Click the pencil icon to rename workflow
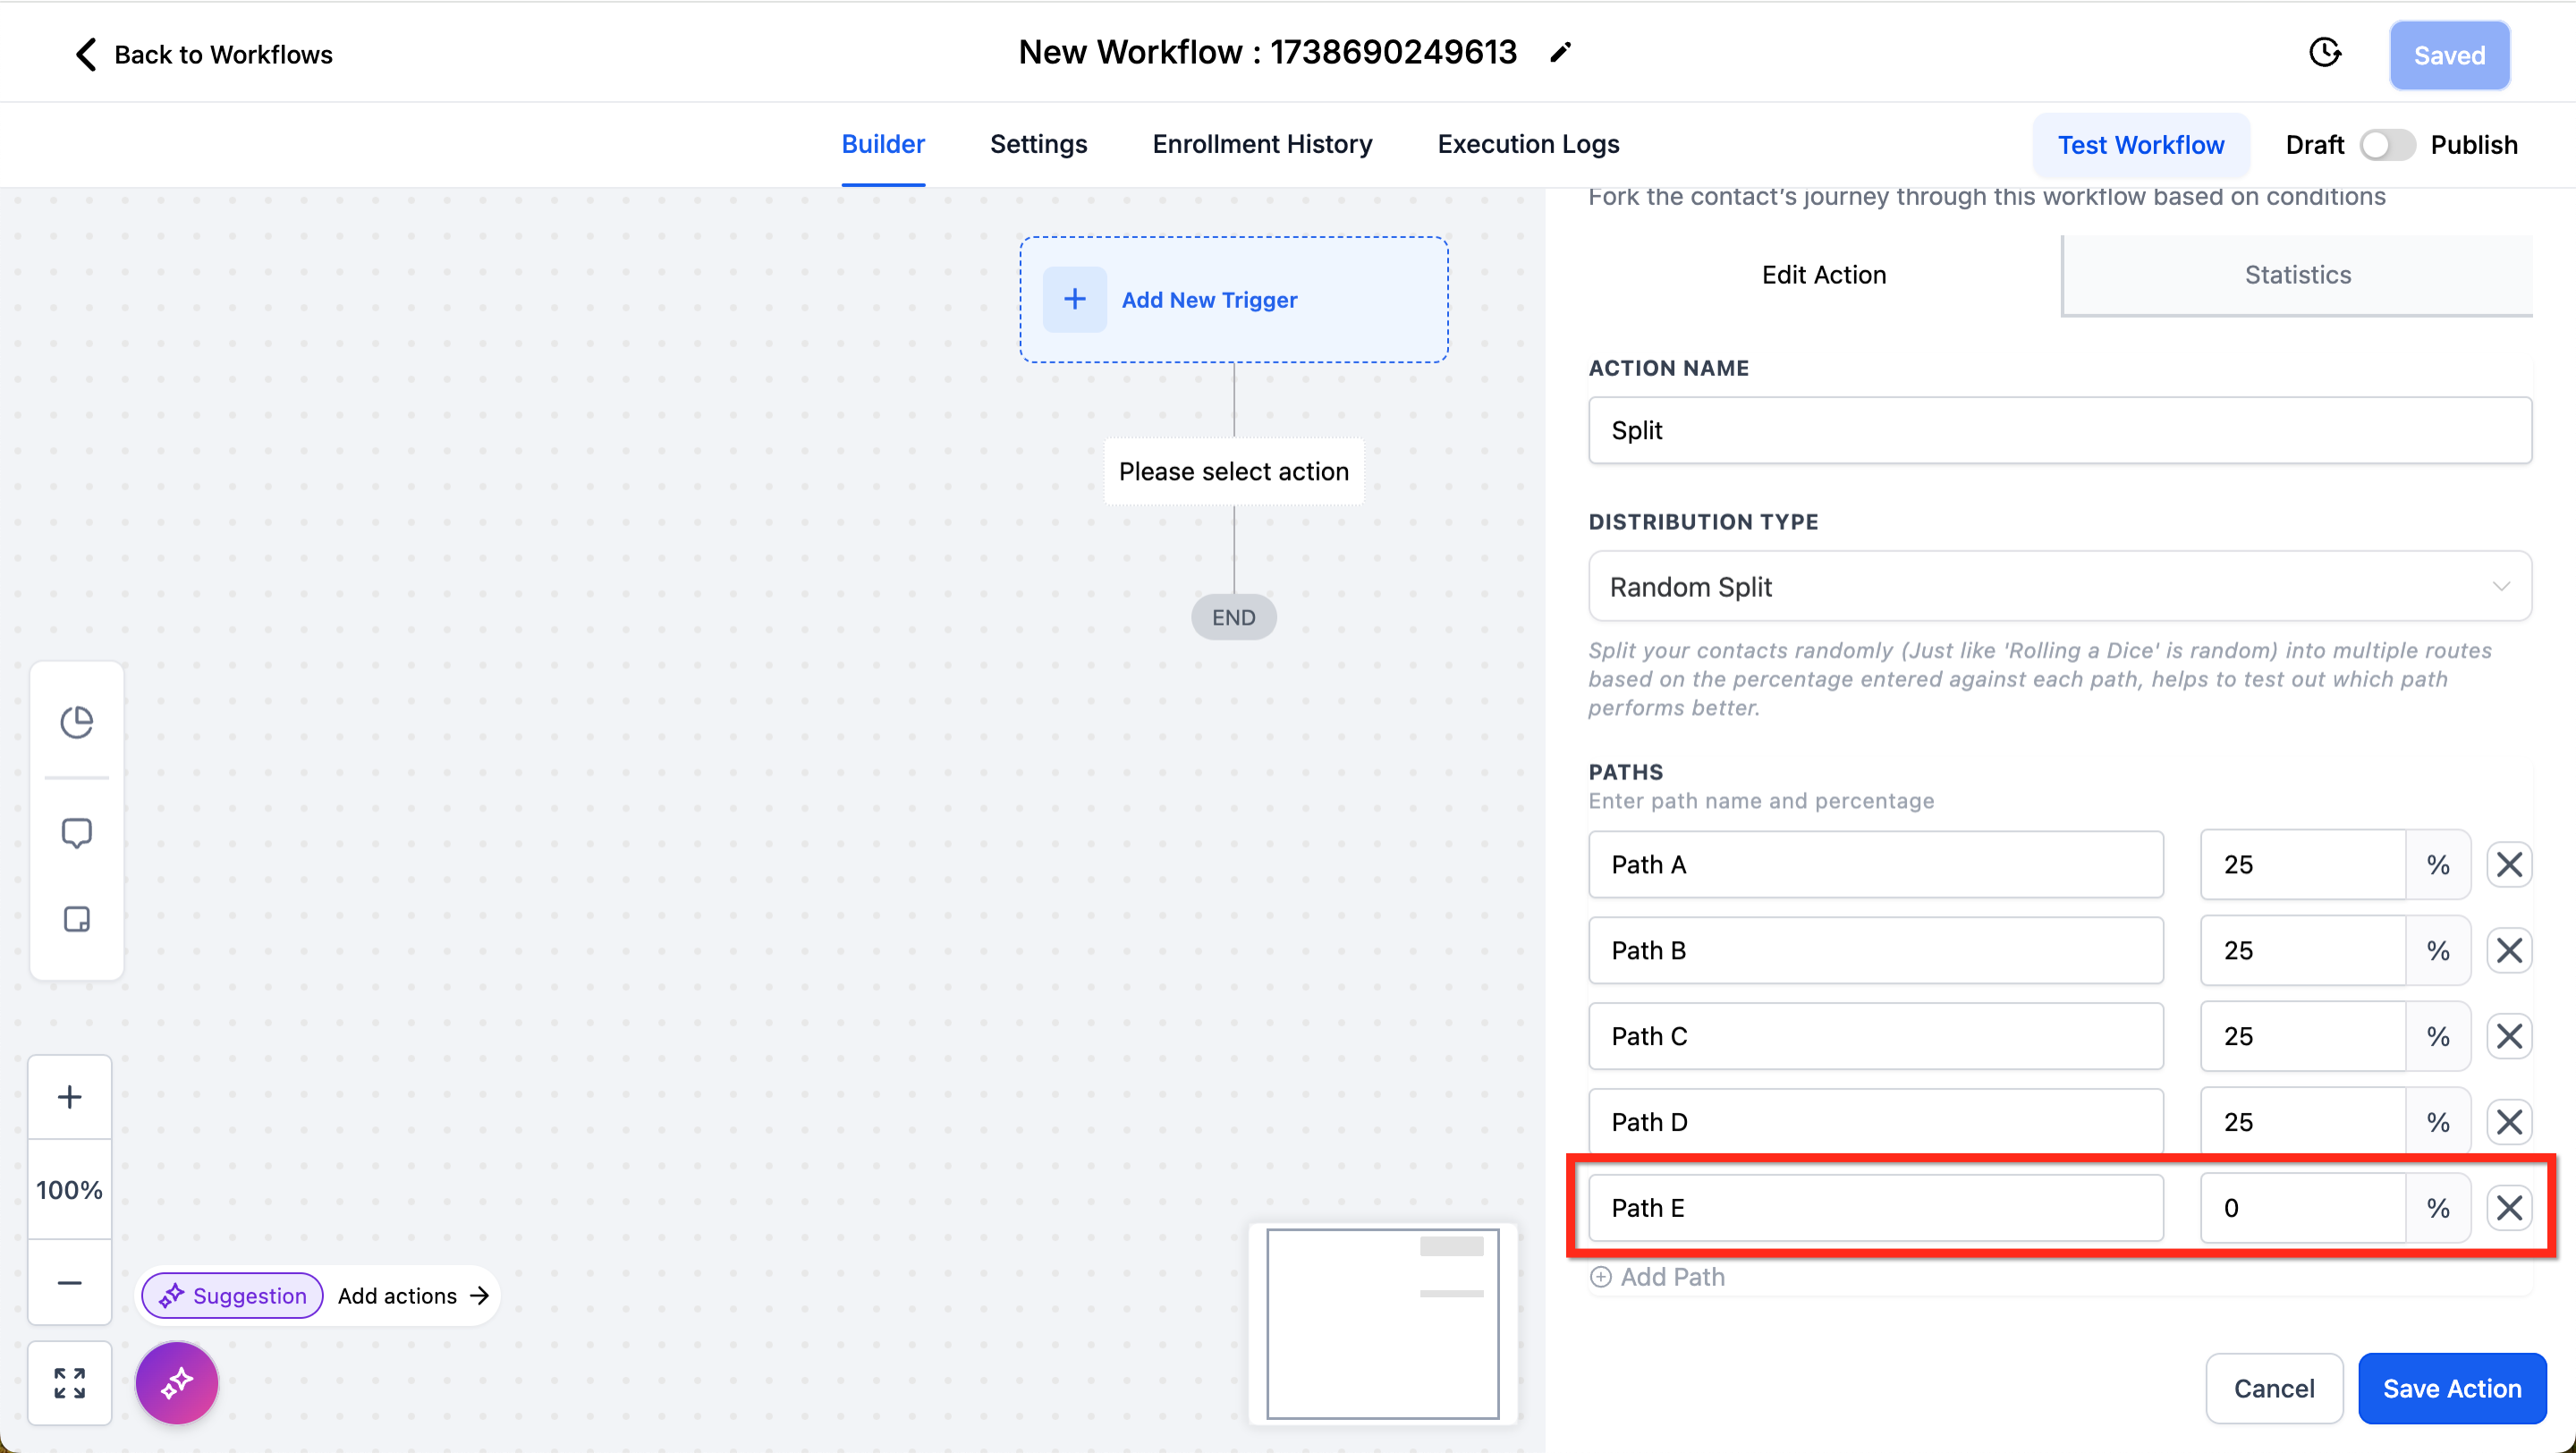The width and height of the screenshot is (2576, 1453). pyautogui.click(x=1560, y=53)
